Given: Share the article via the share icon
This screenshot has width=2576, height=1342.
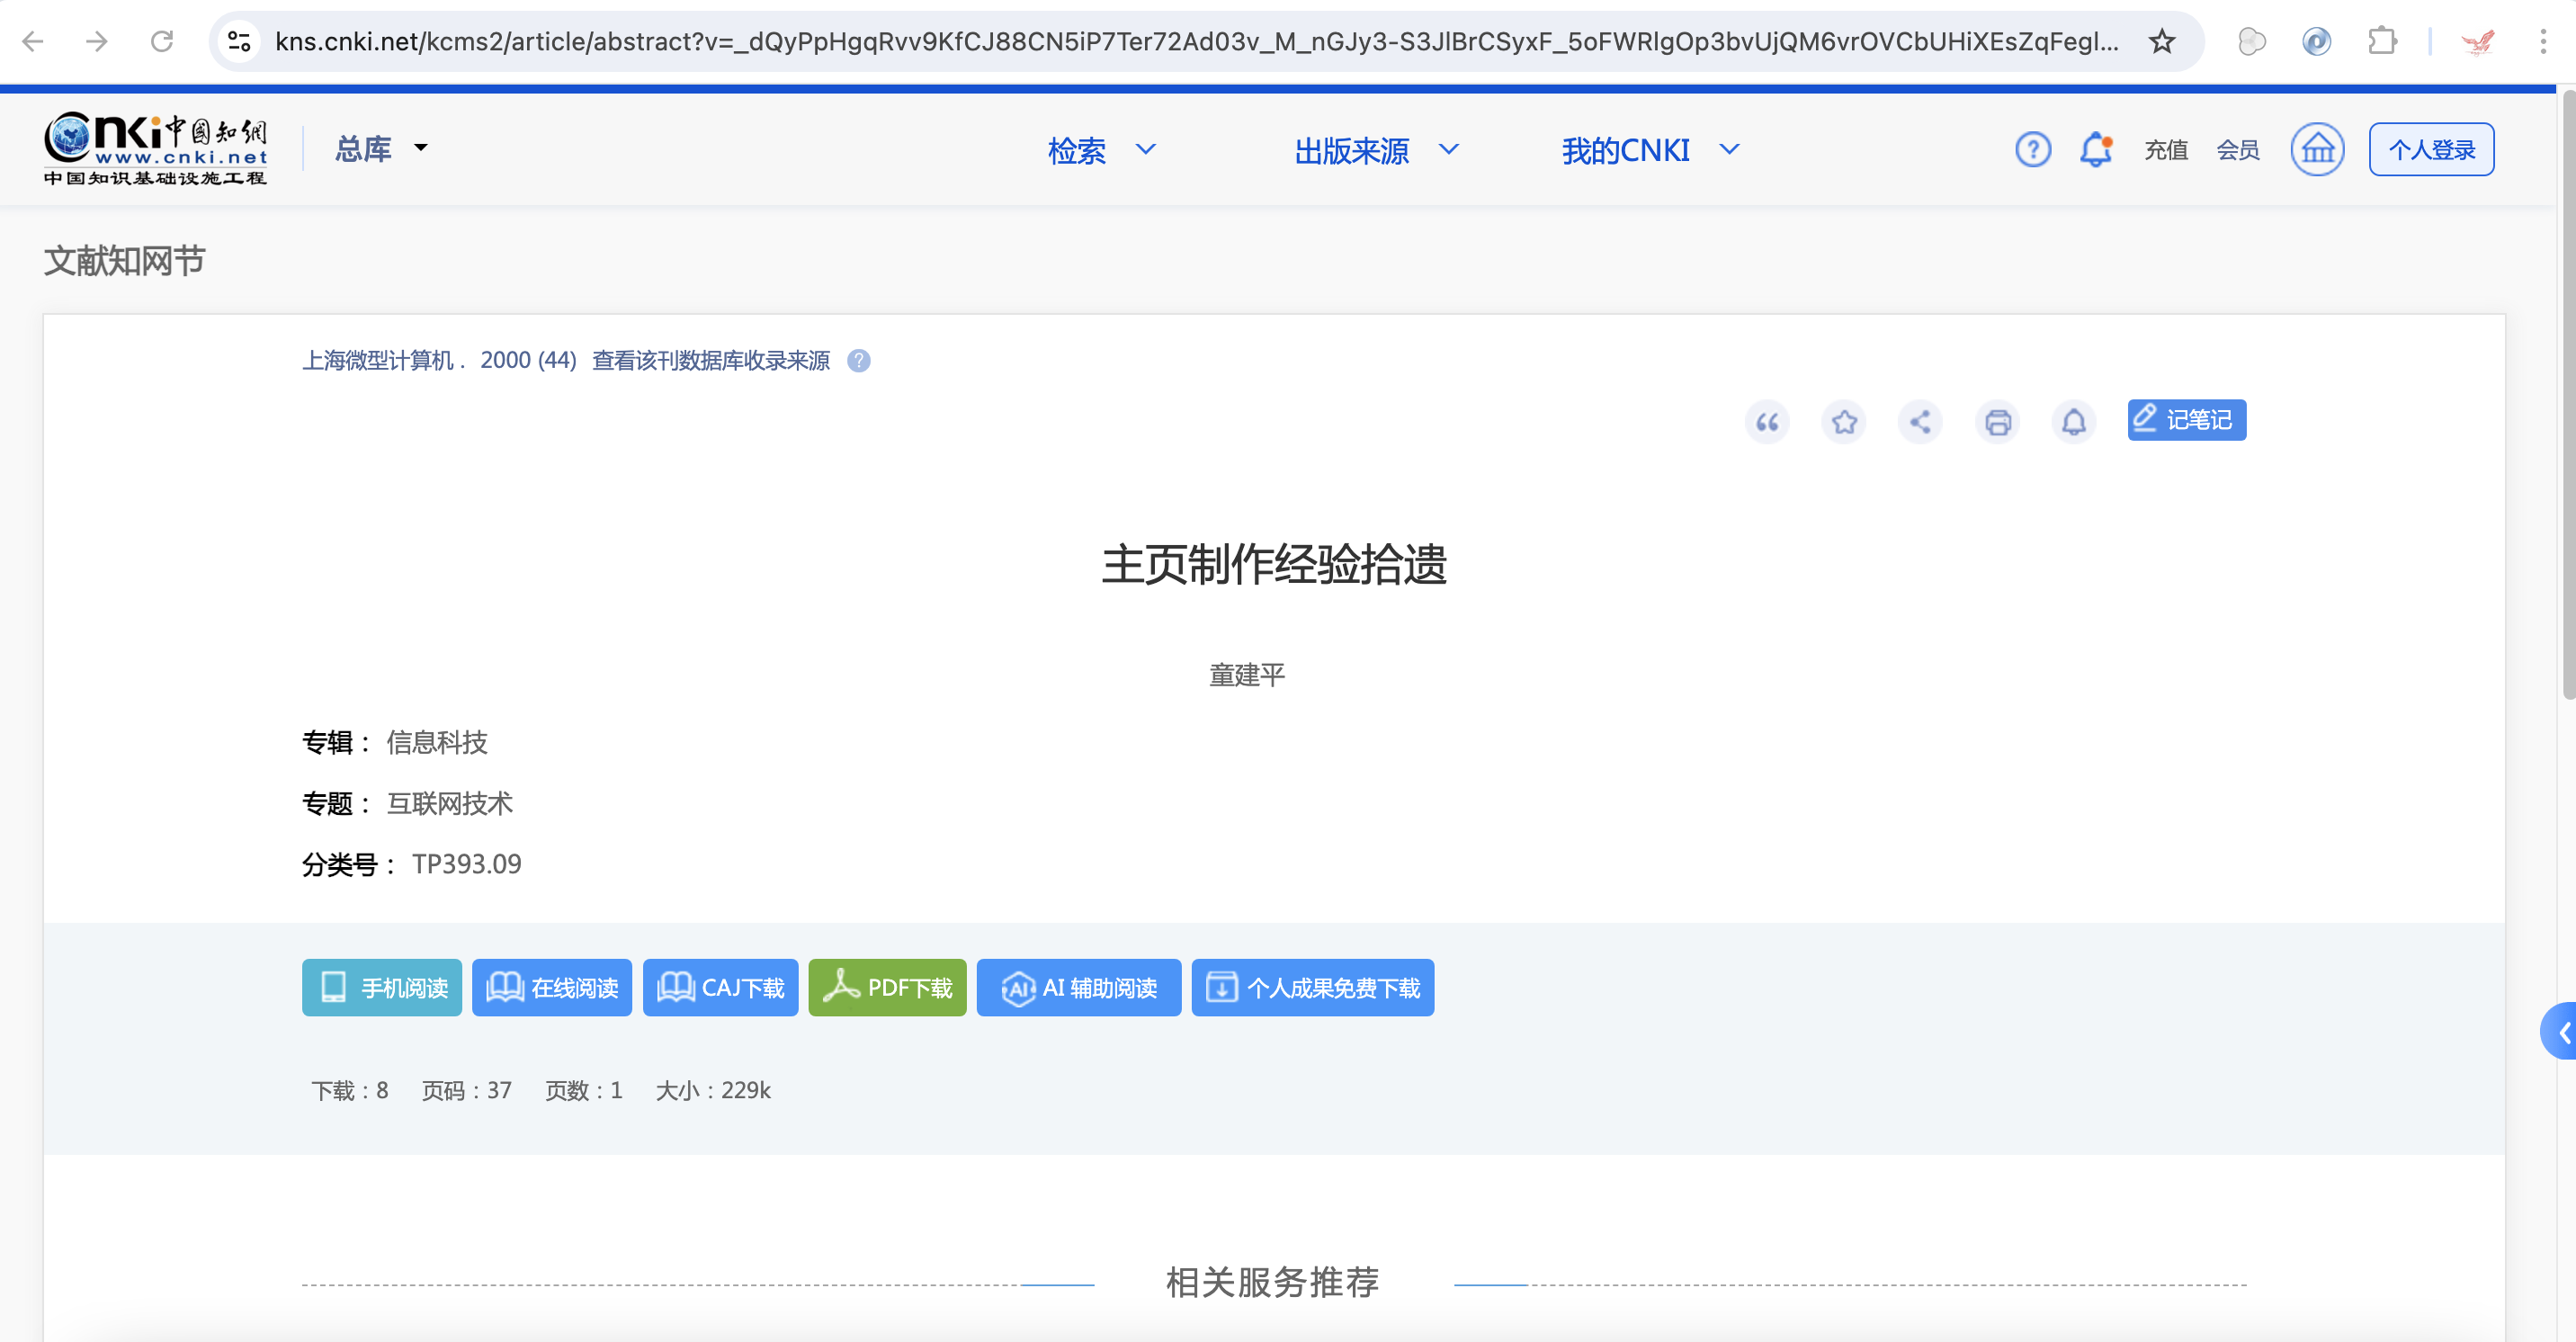Looking at the screenshot, I should pos(1920,422).
